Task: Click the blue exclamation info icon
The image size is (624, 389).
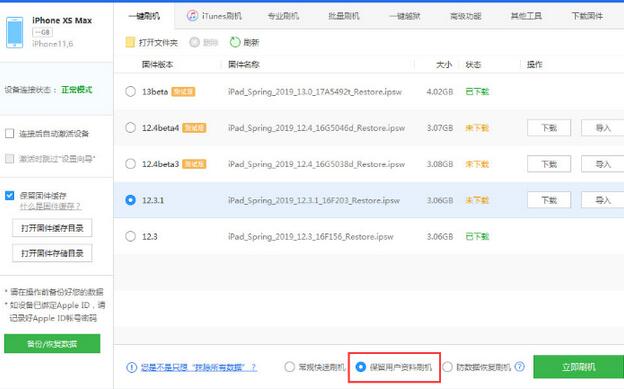Action: tap(131, 367)
